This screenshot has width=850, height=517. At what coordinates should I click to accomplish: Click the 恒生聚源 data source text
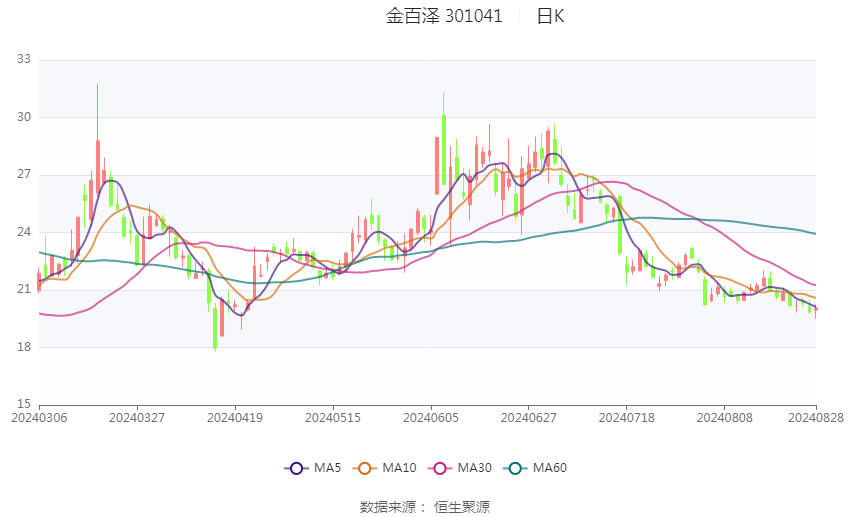pyautogui.click(x=462, y=507)
